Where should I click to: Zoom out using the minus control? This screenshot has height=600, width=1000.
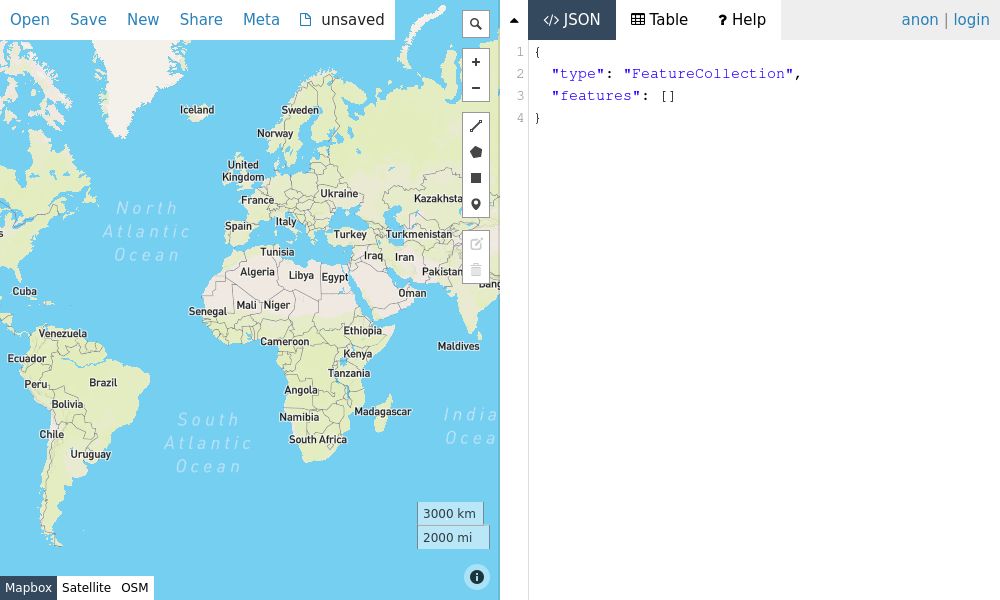point(476,88)
